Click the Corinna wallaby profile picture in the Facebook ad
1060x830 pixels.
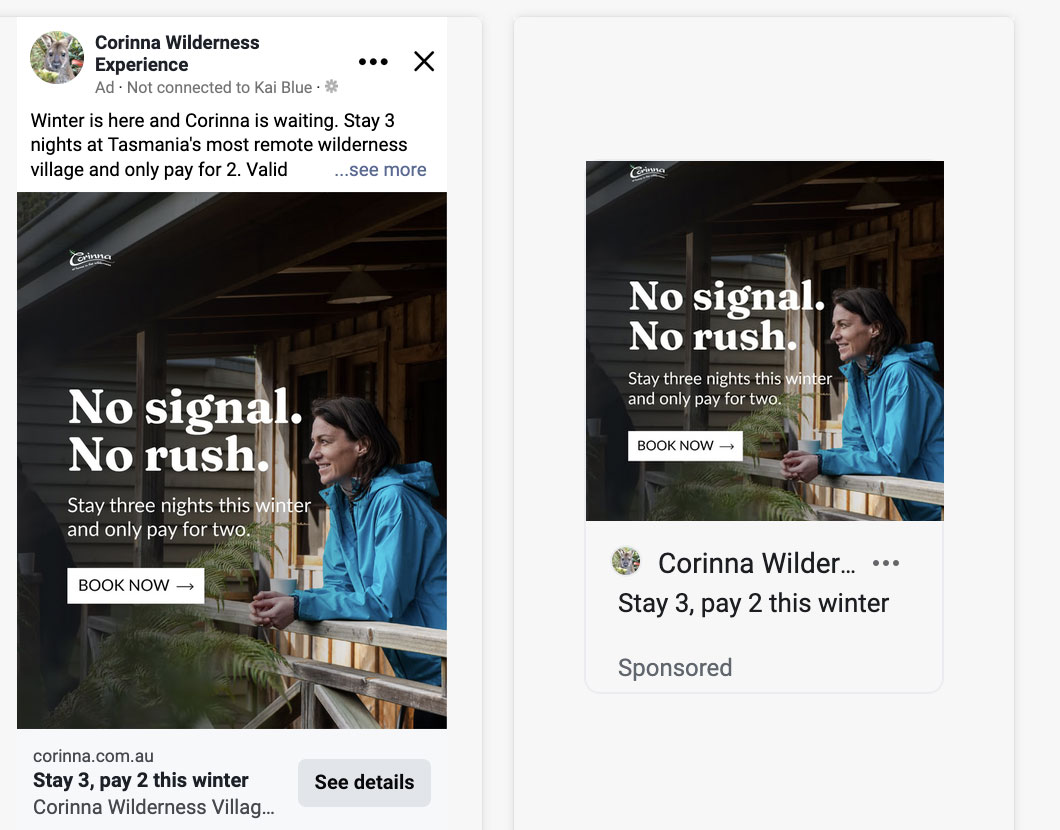[x=57, y=57]
